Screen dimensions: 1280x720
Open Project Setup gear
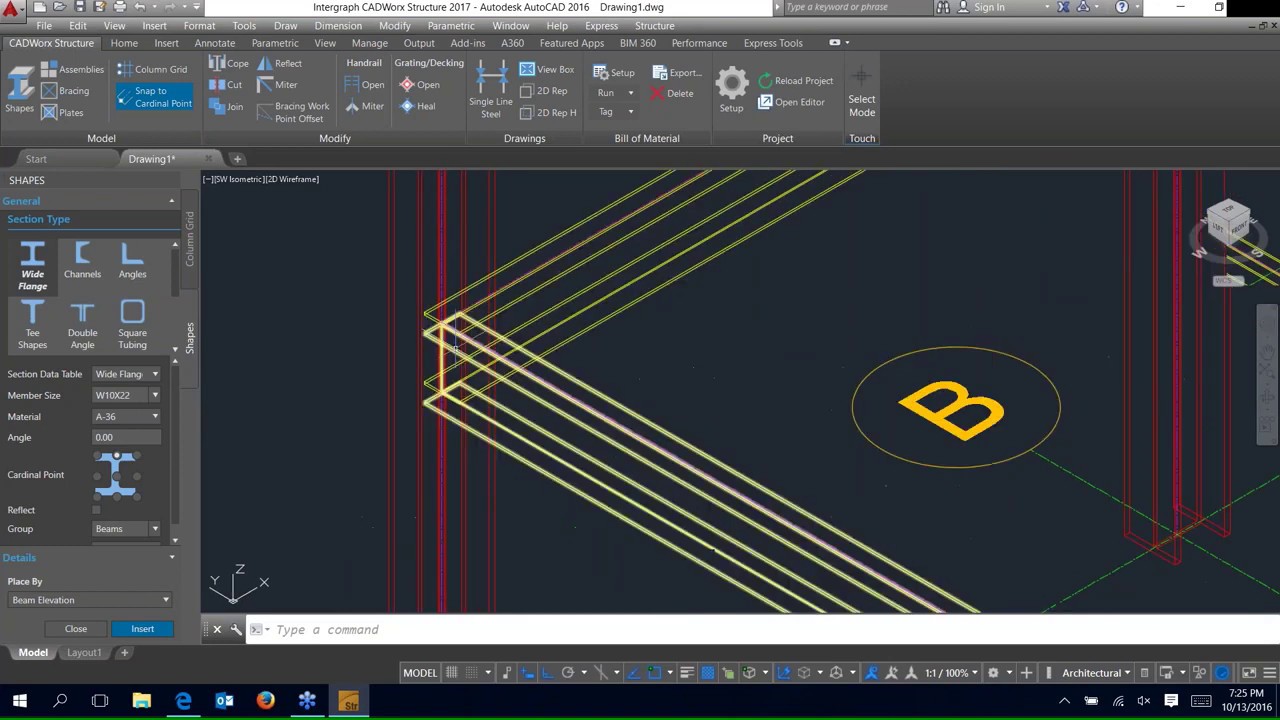pyautogui.click(x=731, y=89)
